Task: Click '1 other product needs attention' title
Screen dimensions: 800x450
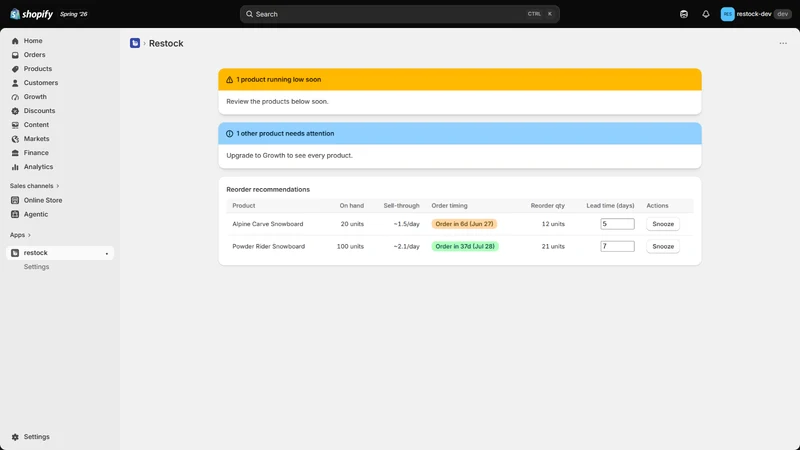Action: [285, 134]
